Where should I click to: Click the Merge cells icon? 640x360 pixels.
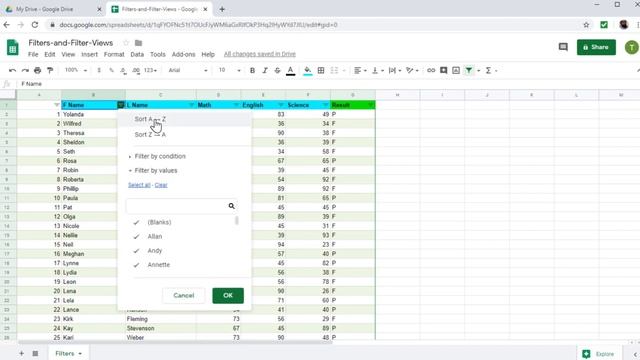point(334,71)
